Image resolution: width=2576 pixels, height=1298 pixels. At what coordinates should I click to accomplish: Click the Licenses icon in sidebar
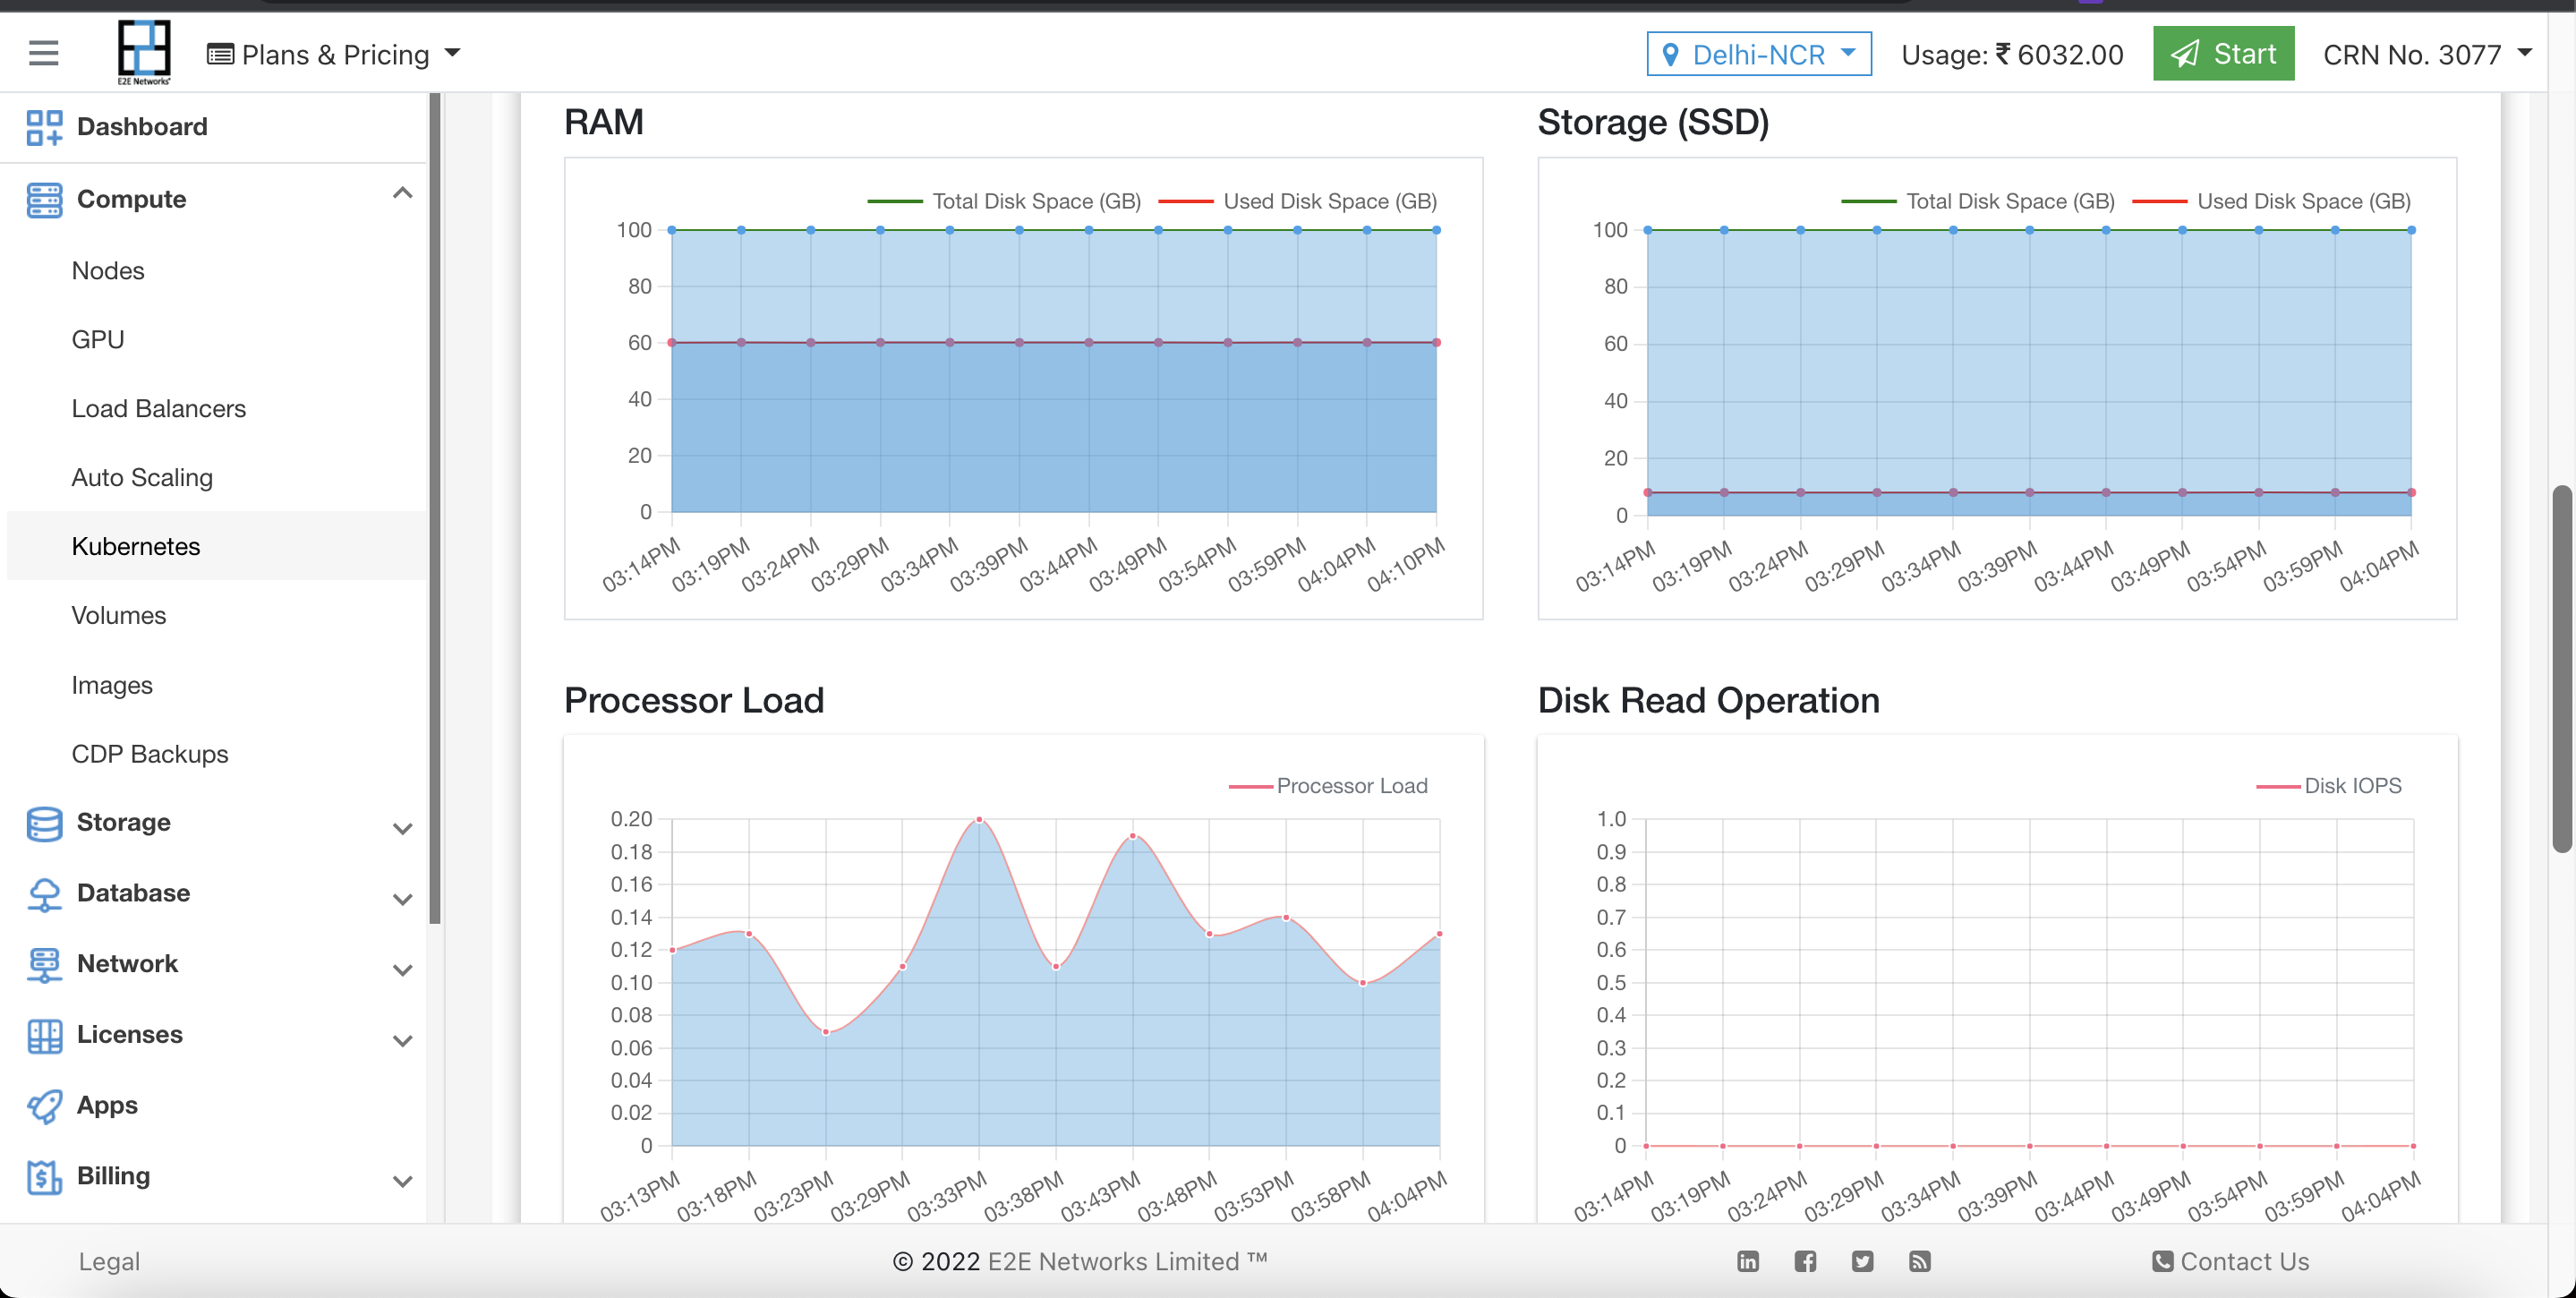44,1036
